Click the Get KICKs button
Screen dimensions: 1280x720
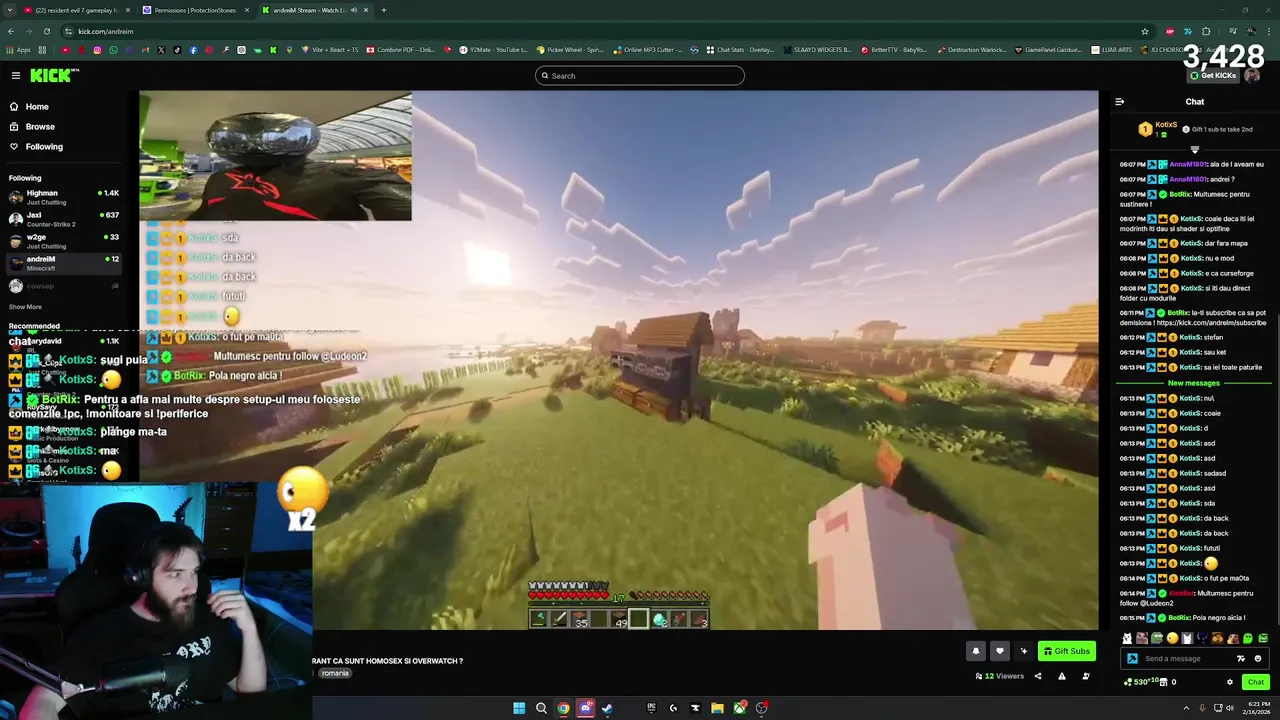(x=1212, y=76)
